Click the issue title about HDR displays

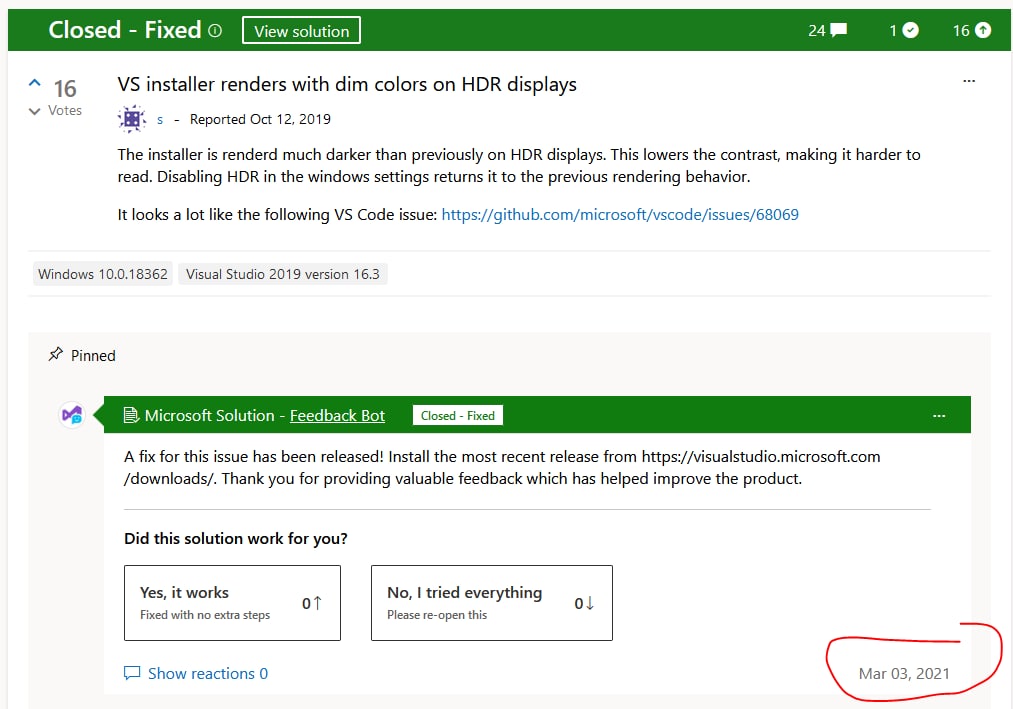click(347, 85)
